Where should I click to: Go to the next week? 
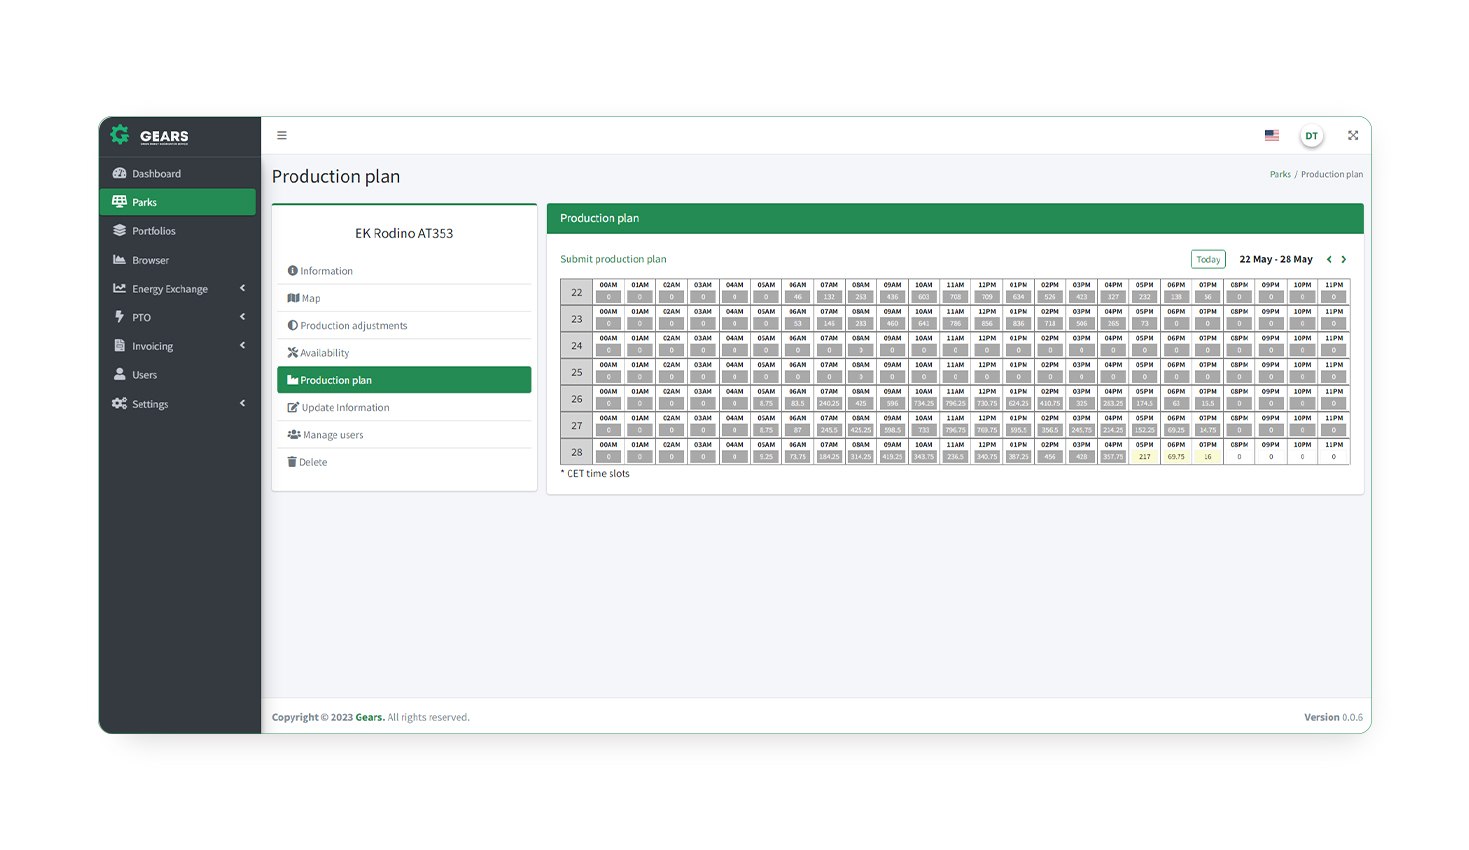pos(1344,260)
